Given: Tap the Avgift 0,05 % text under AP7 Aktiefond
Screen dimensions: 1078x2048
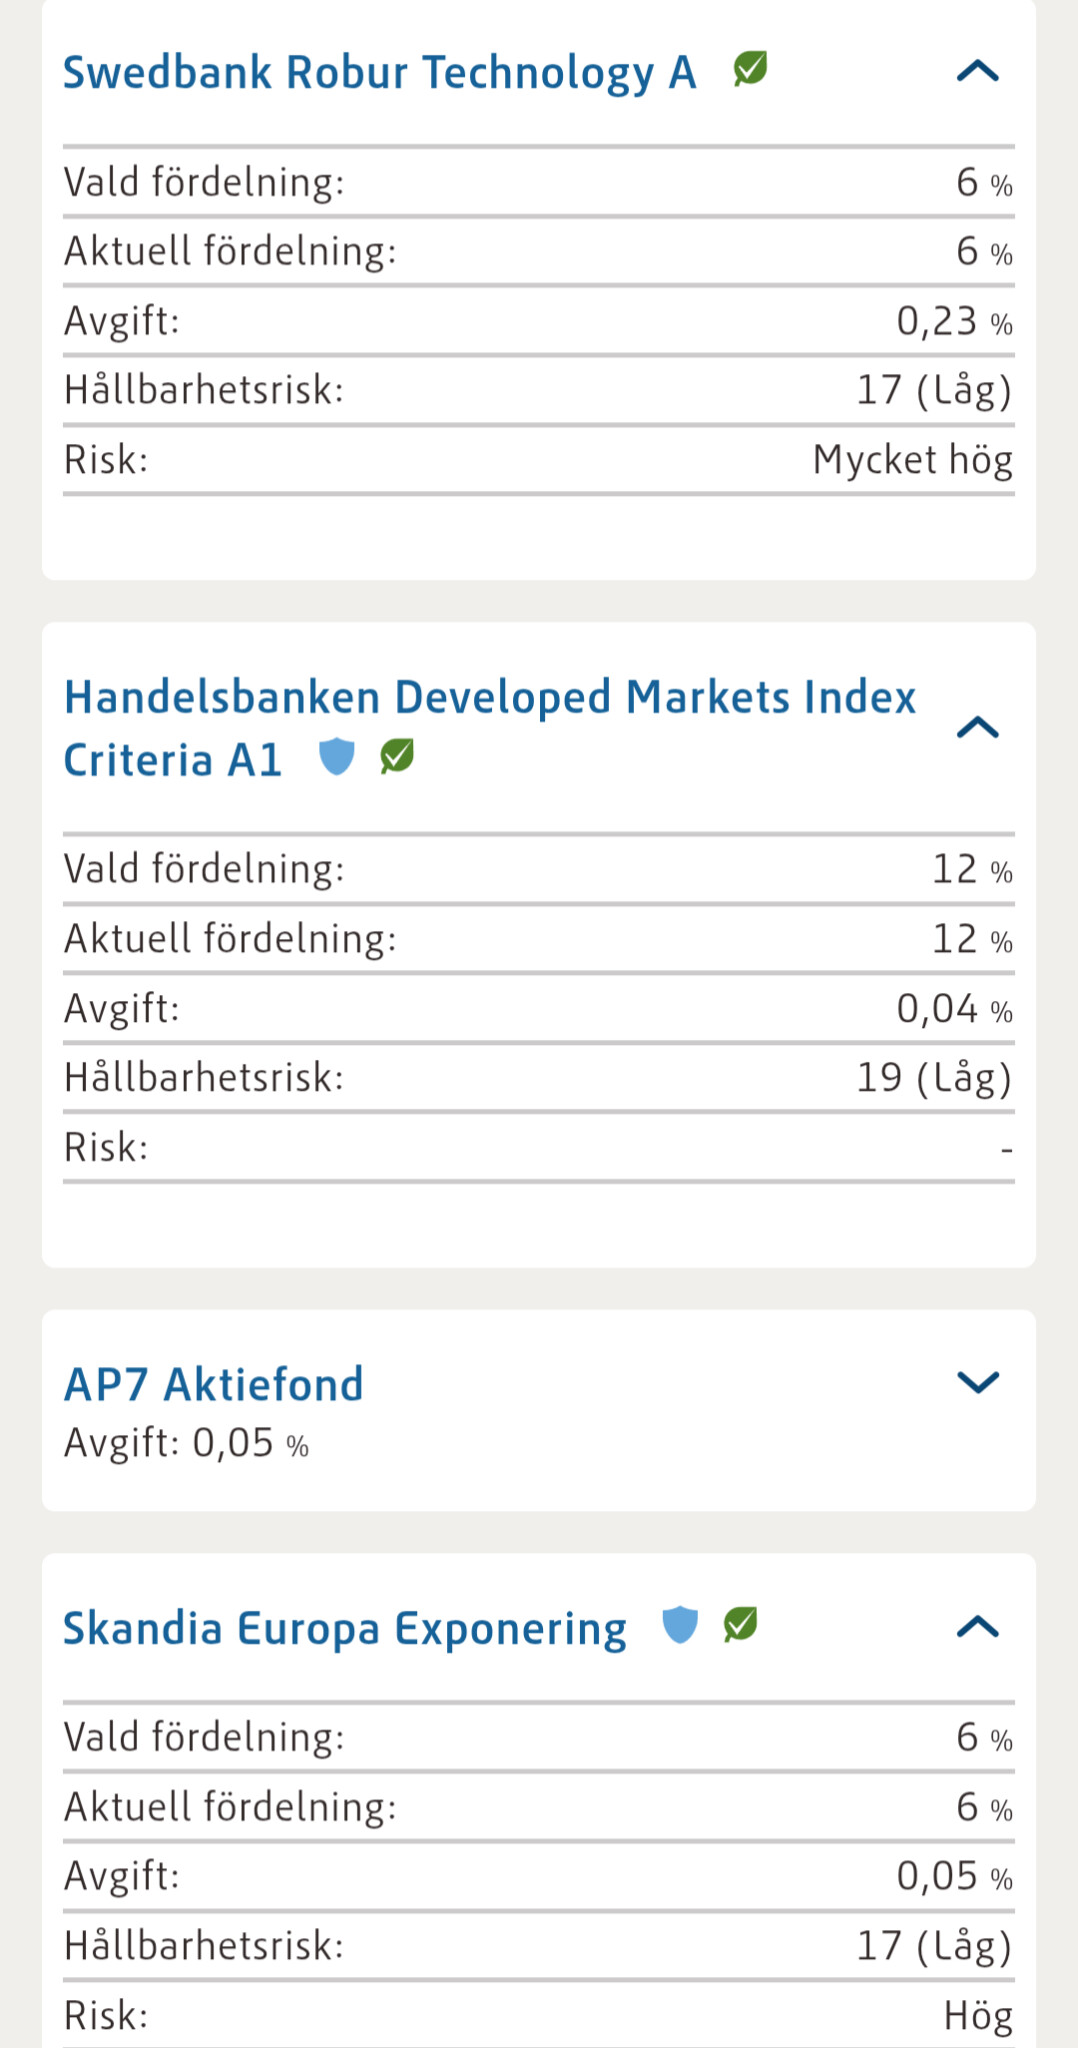Looking at the screenshot, I should coord(186,1443).
